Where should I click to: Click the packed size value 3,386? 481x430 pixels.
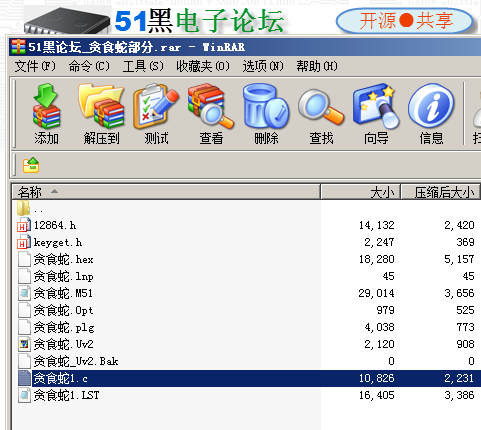click(459, 395)
